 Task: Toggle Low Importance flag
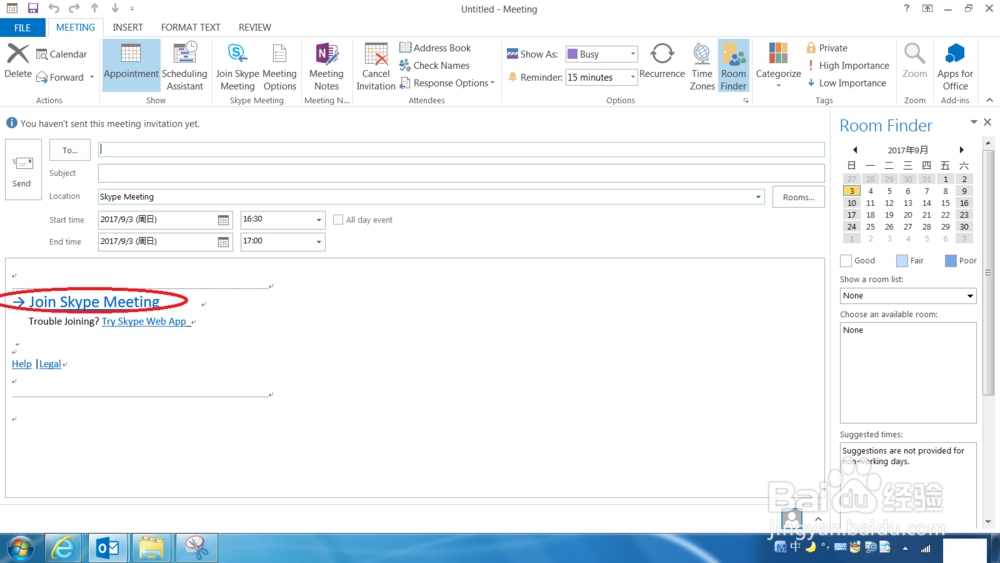[x=846, y=83]
